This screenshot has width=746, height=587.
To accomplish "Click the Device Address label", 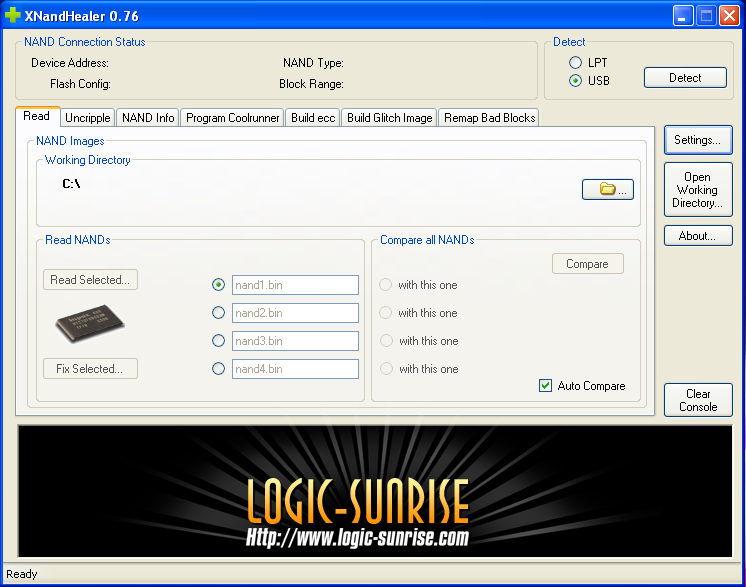I will pyautogui.click(x=70, y=63).
